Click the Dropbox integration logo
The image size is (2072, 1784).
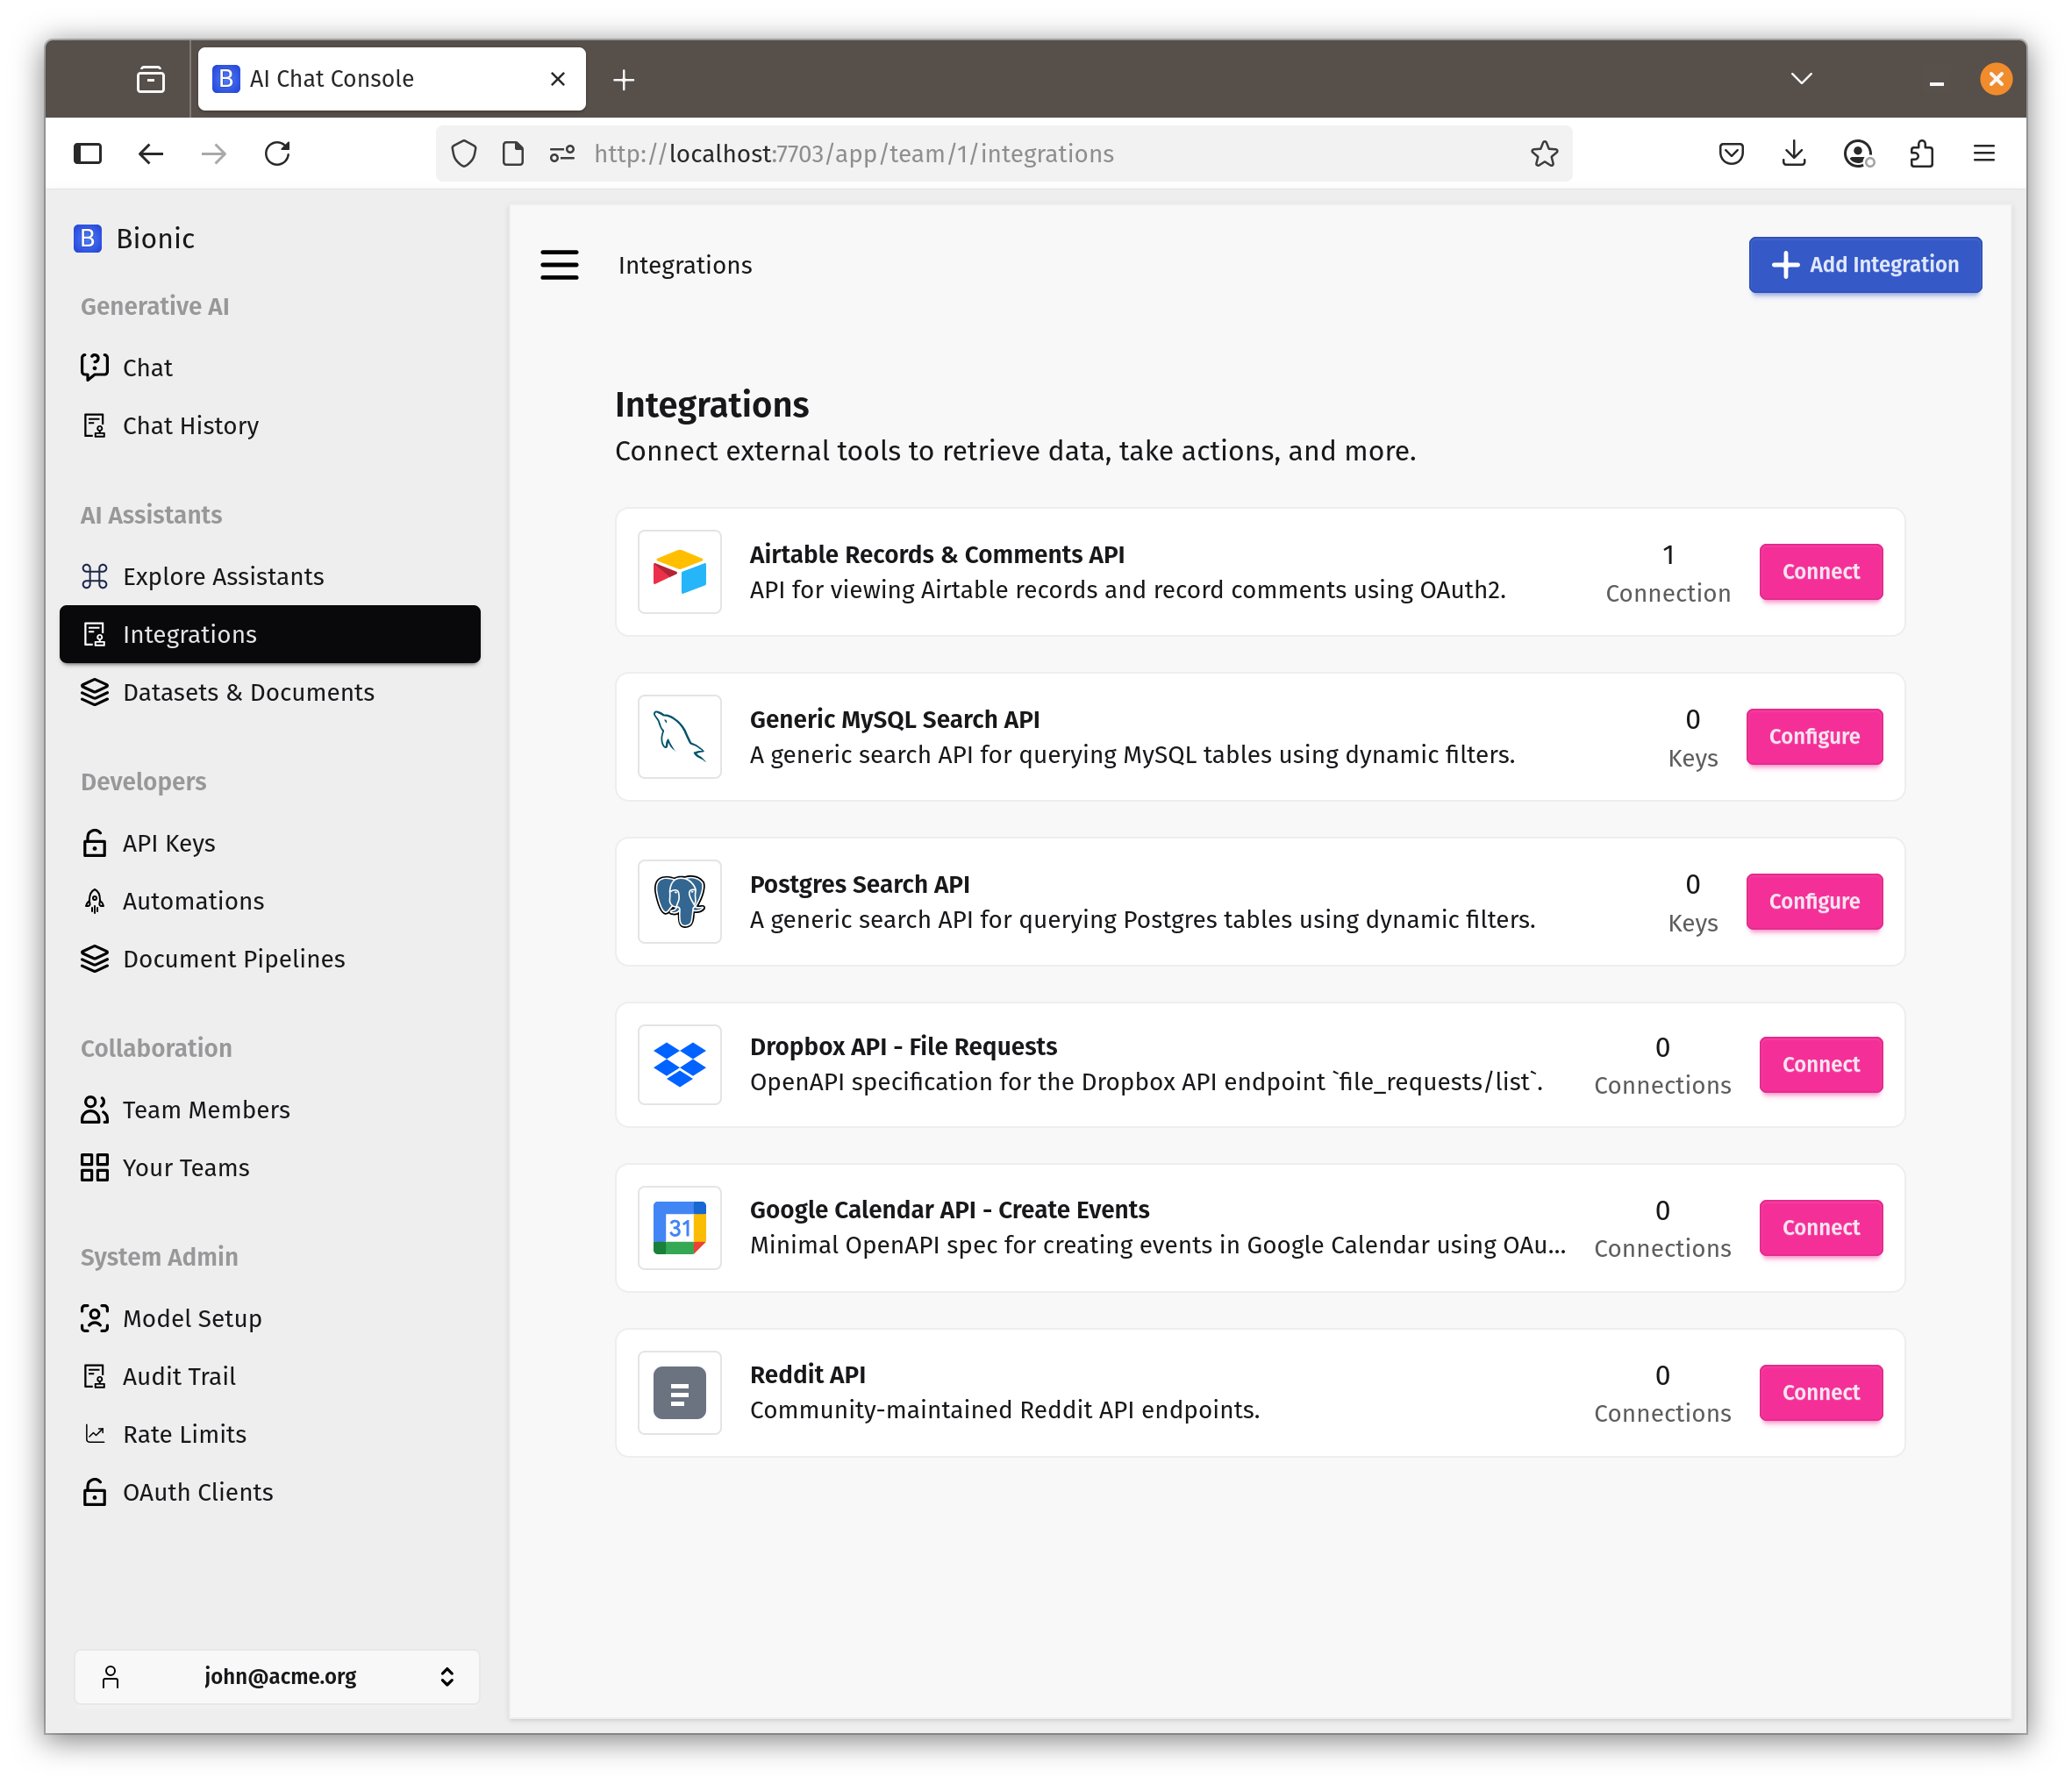point(679,1065)
